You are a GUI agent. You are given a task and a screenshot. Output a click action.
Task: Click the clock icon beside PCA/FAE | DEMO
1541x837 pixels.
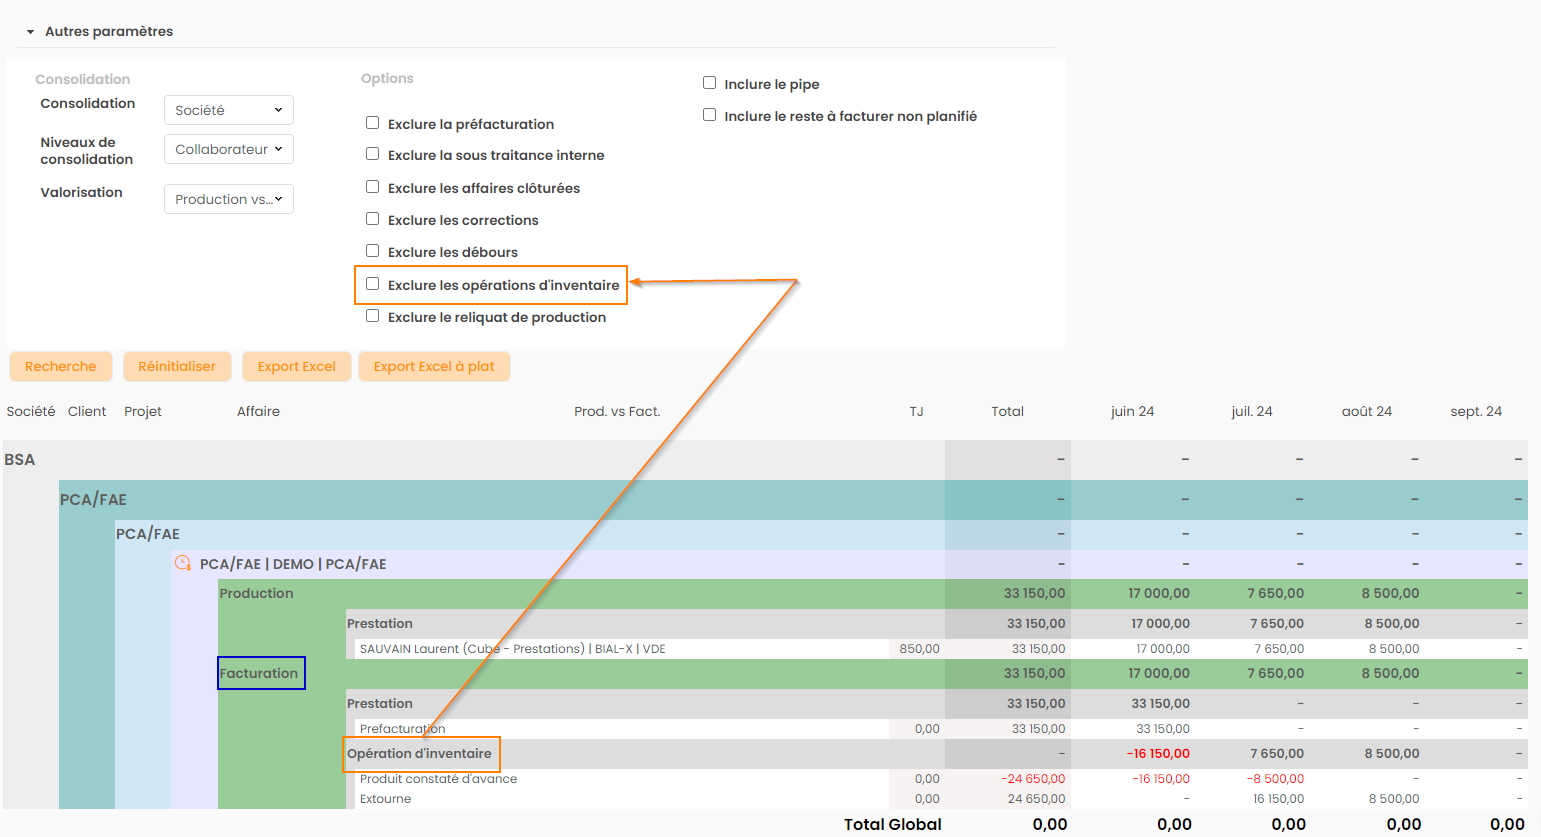(x=183, y=563)
